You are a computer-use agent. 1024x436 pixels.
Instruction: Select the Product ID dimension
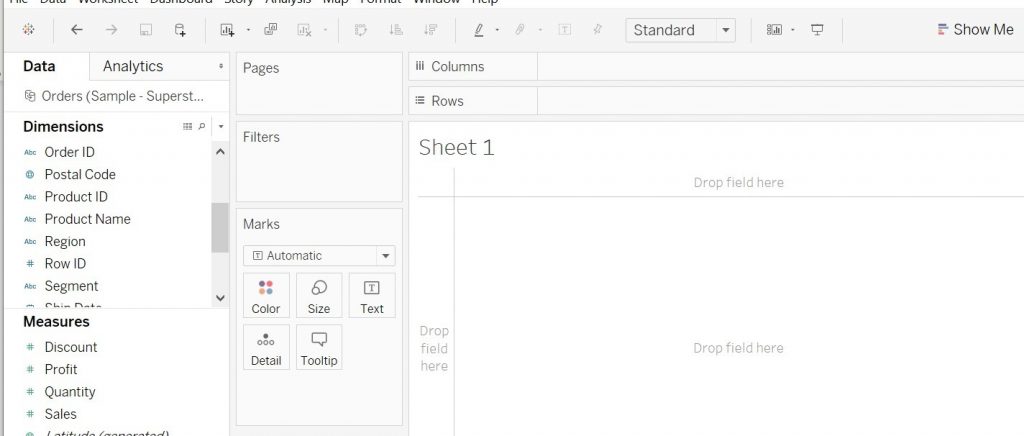76,196
